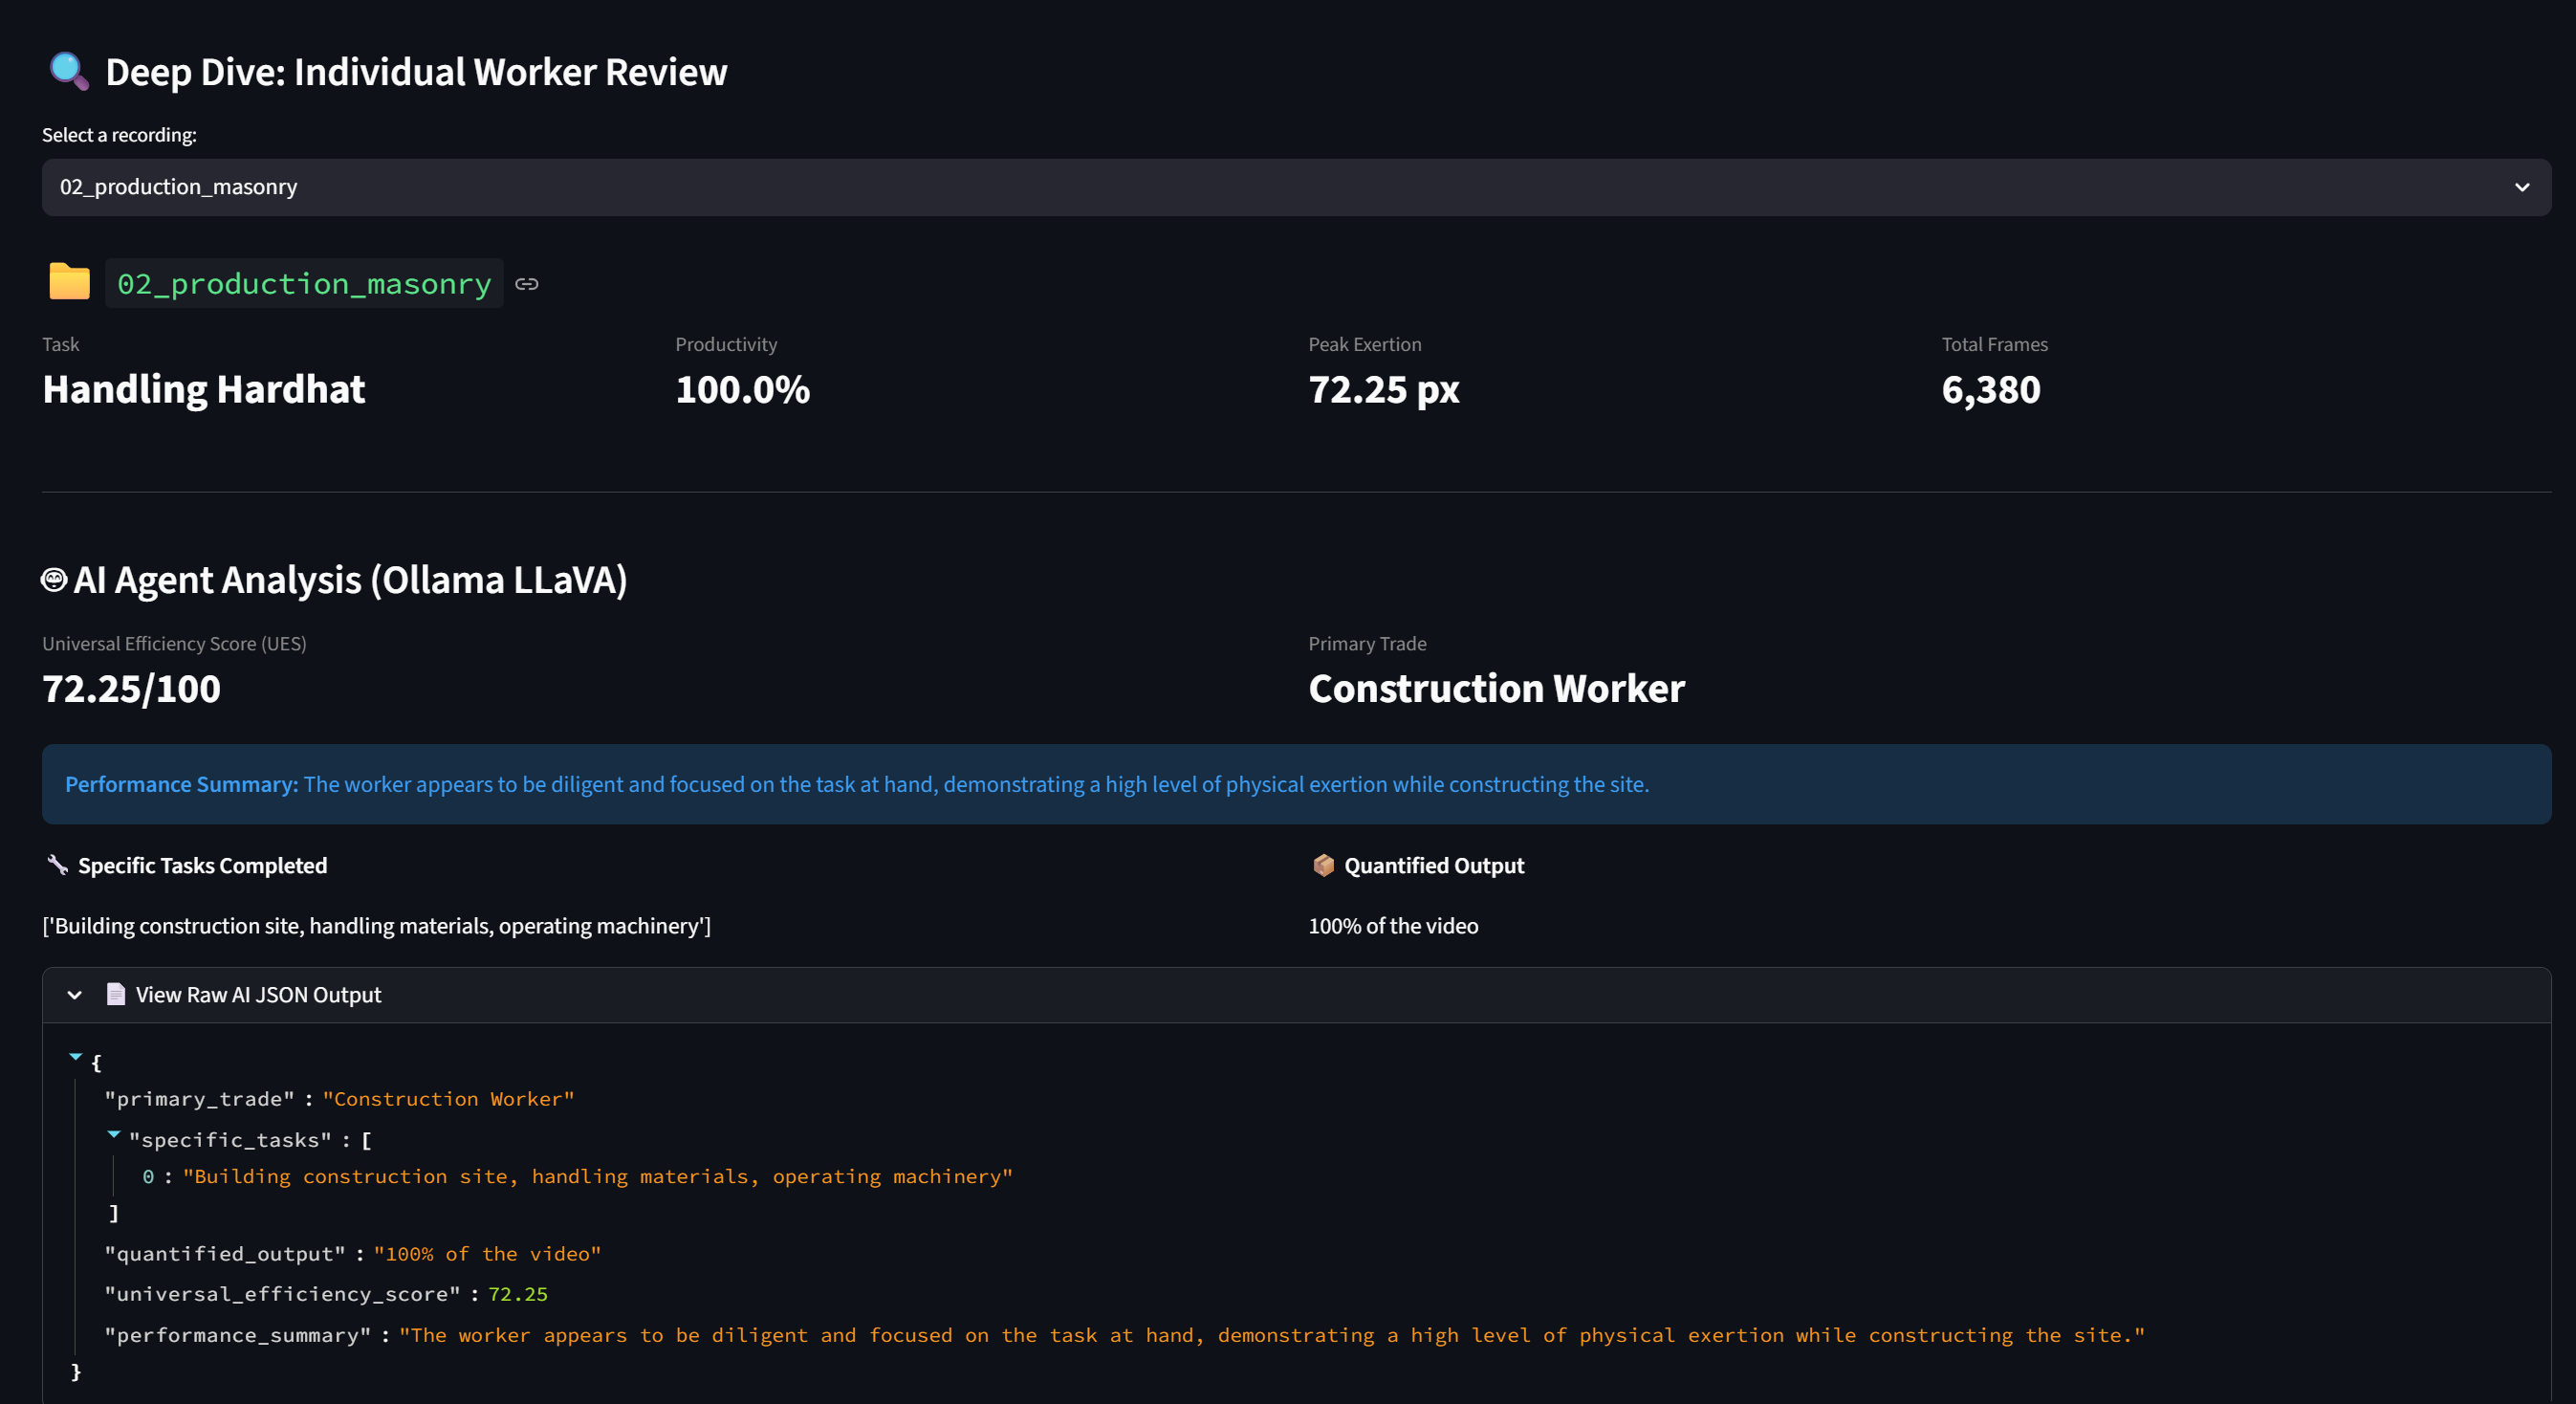Image resolution: width=2576 pixels, height=1404 pixels.
Task: Click the document icon in the JSON expander header
Action: click(x=116, y=994)
